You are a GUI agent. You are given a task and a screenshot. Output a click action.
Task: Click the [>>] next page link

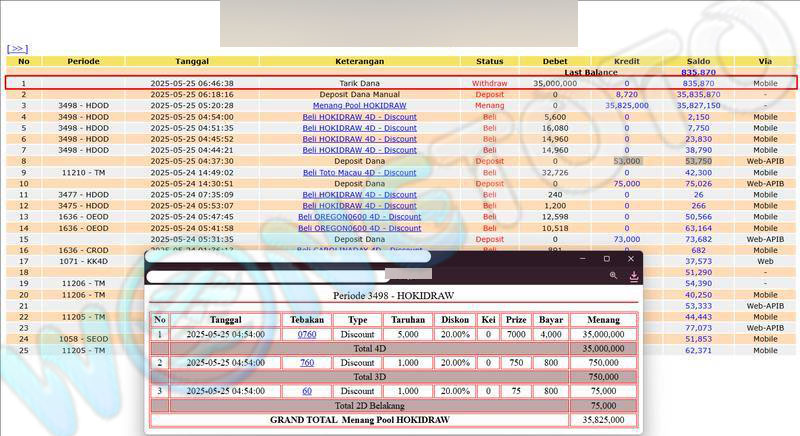coord(17,48)
